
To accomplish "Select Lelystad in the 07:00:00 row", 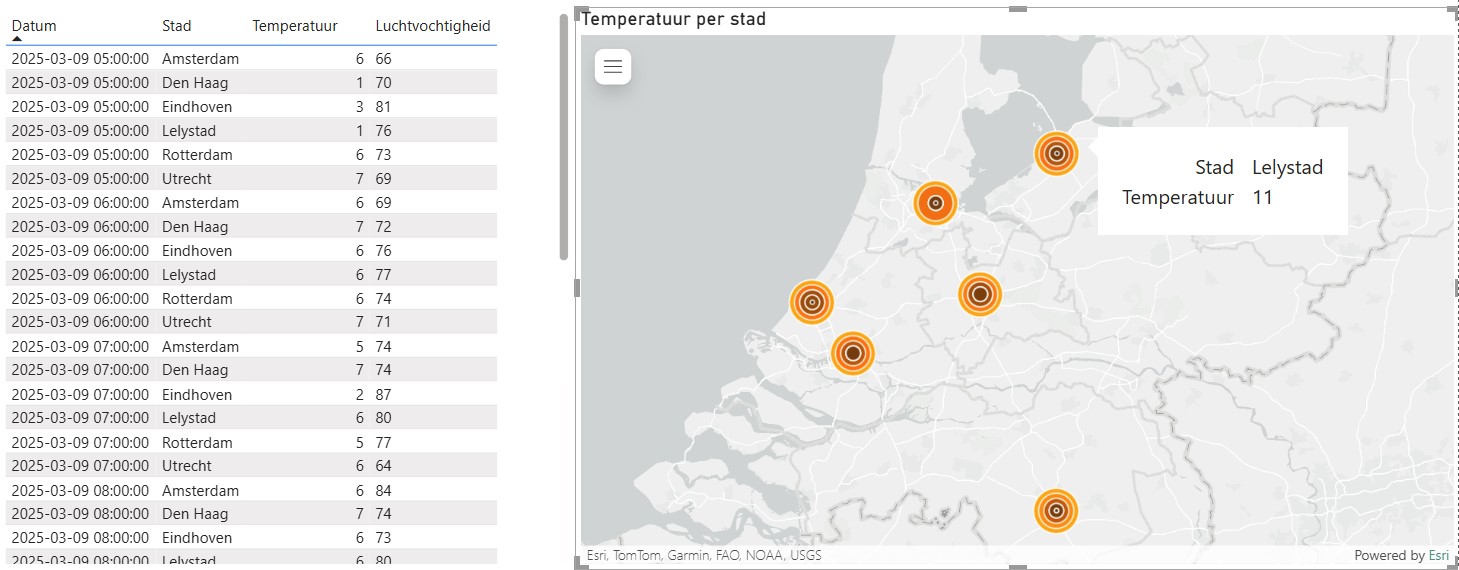I will 189,418.
